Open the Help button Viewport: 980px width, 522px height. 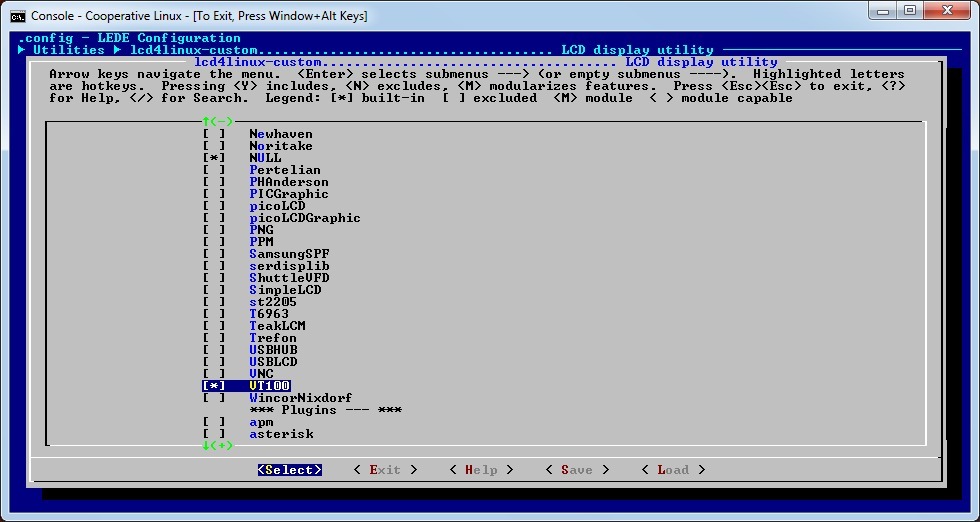(481, 469)
